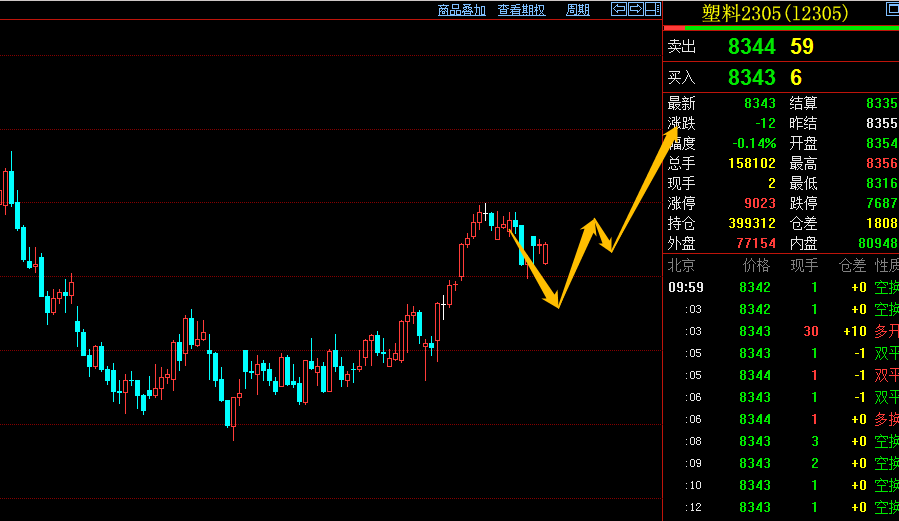The height and width of the screenshot is (521, 899).
Task: Select the :09 tick row time
Action: [693, 463]
